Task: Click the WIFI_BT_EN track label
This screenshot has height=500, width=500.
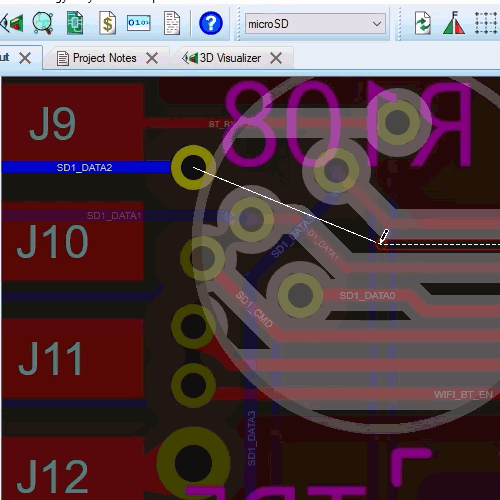Action: tap(463, 395)
